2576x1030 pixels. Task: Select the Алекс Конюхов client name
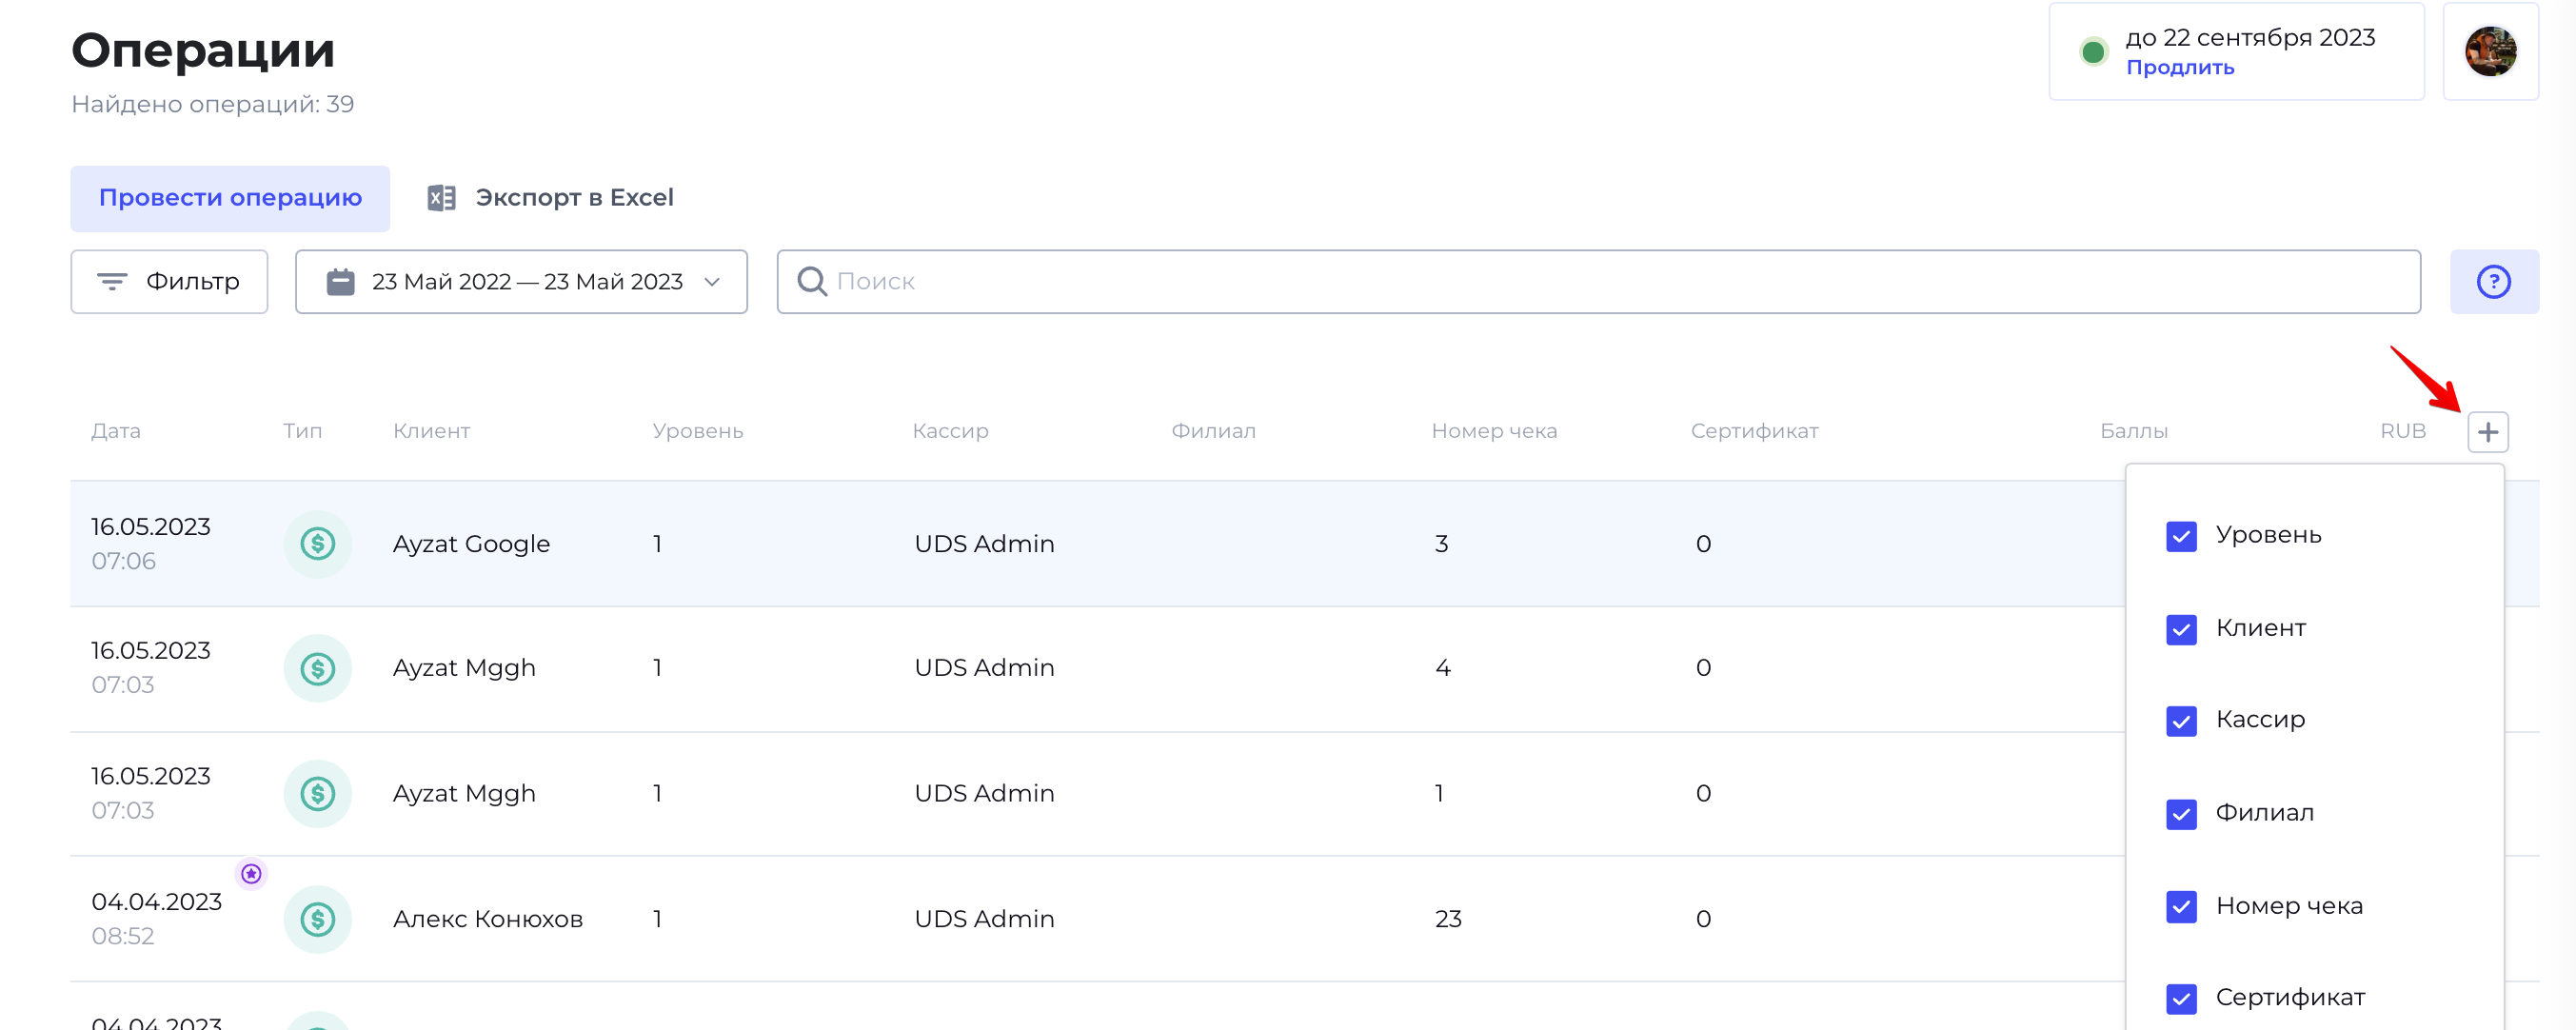[487, 919]
